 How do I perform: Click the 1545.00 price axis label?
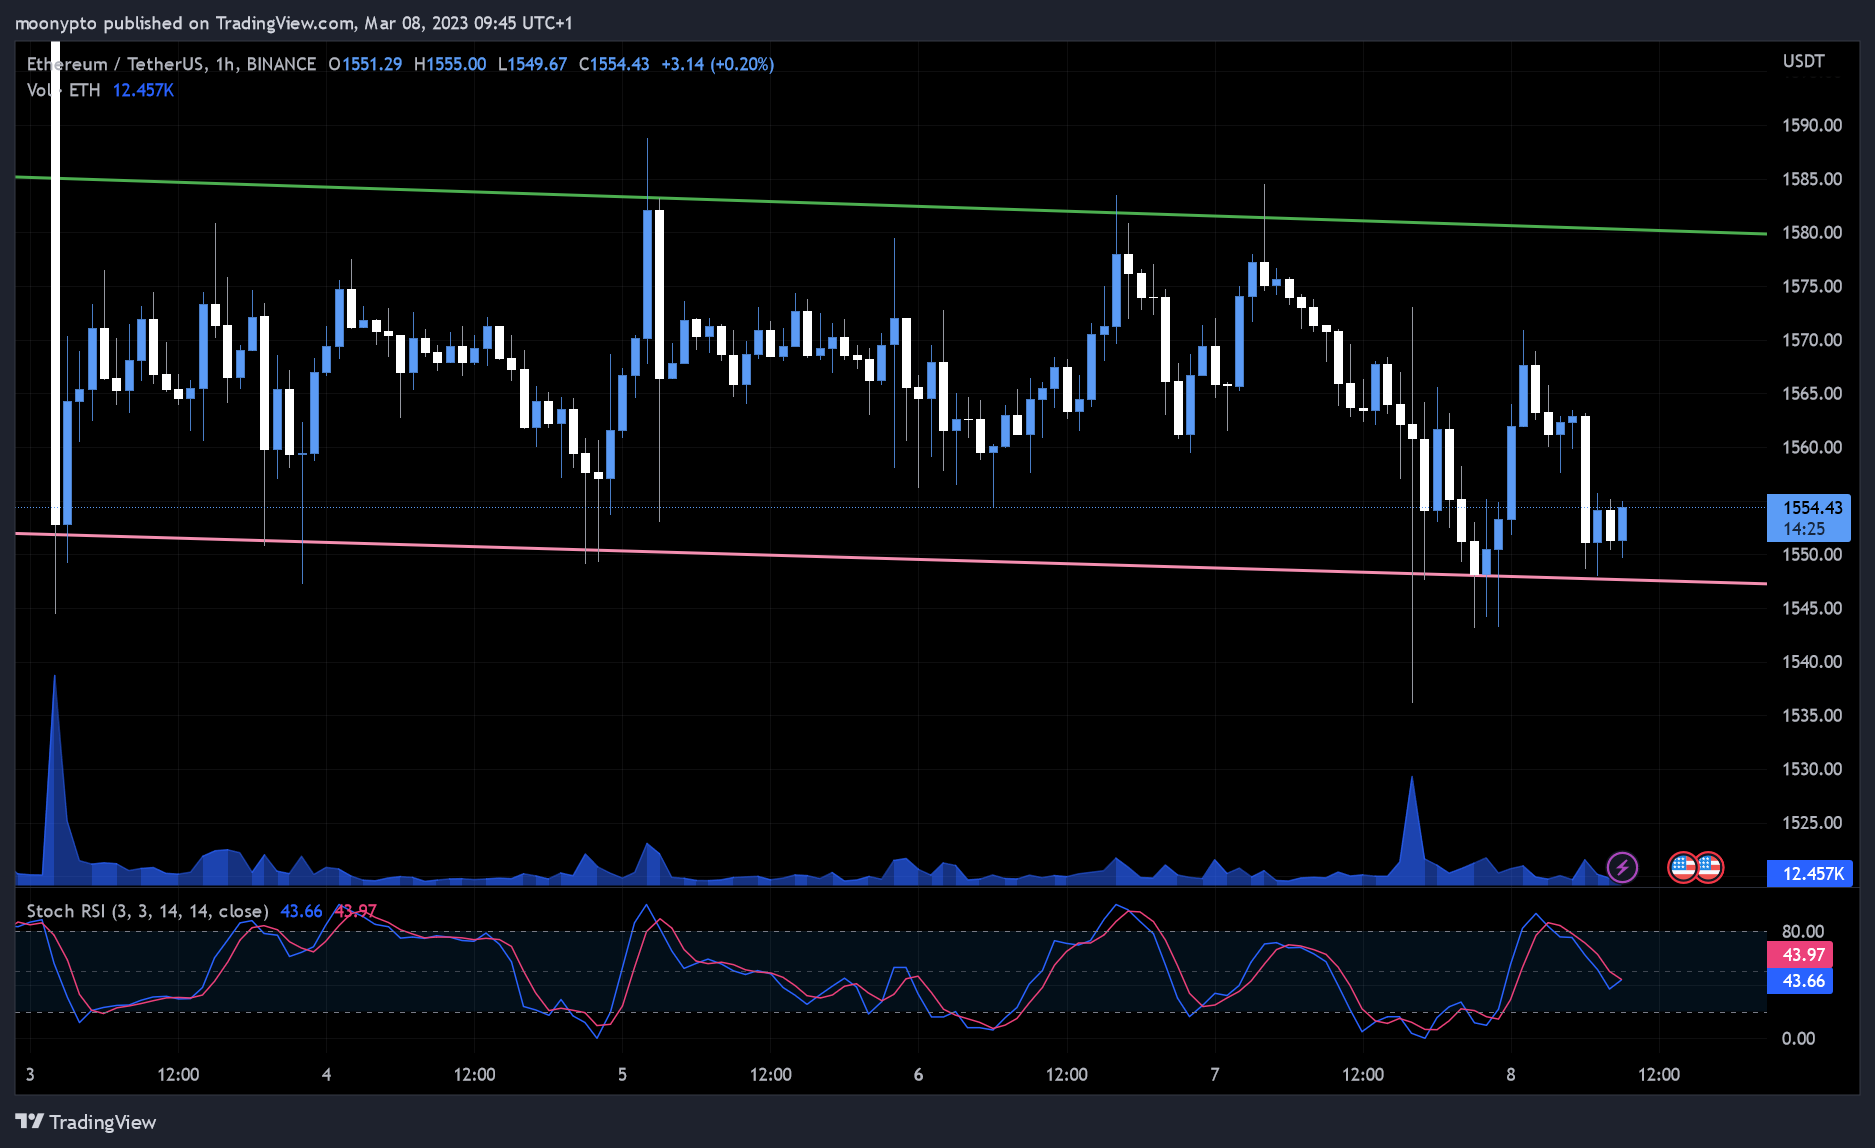pyautogui.click(x=1811, y=608)
